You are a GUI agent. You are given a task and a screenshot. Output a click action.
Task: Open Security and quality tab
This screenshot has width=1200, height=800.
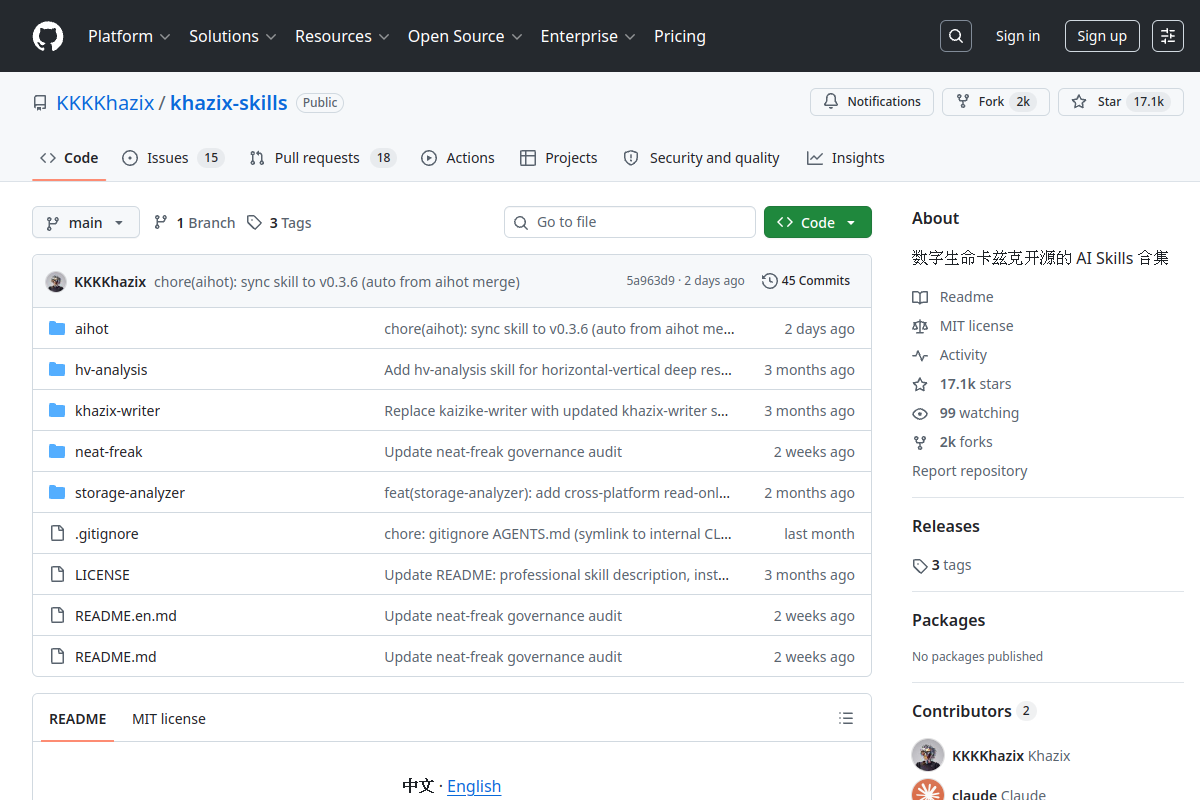[x=701, y=158]
